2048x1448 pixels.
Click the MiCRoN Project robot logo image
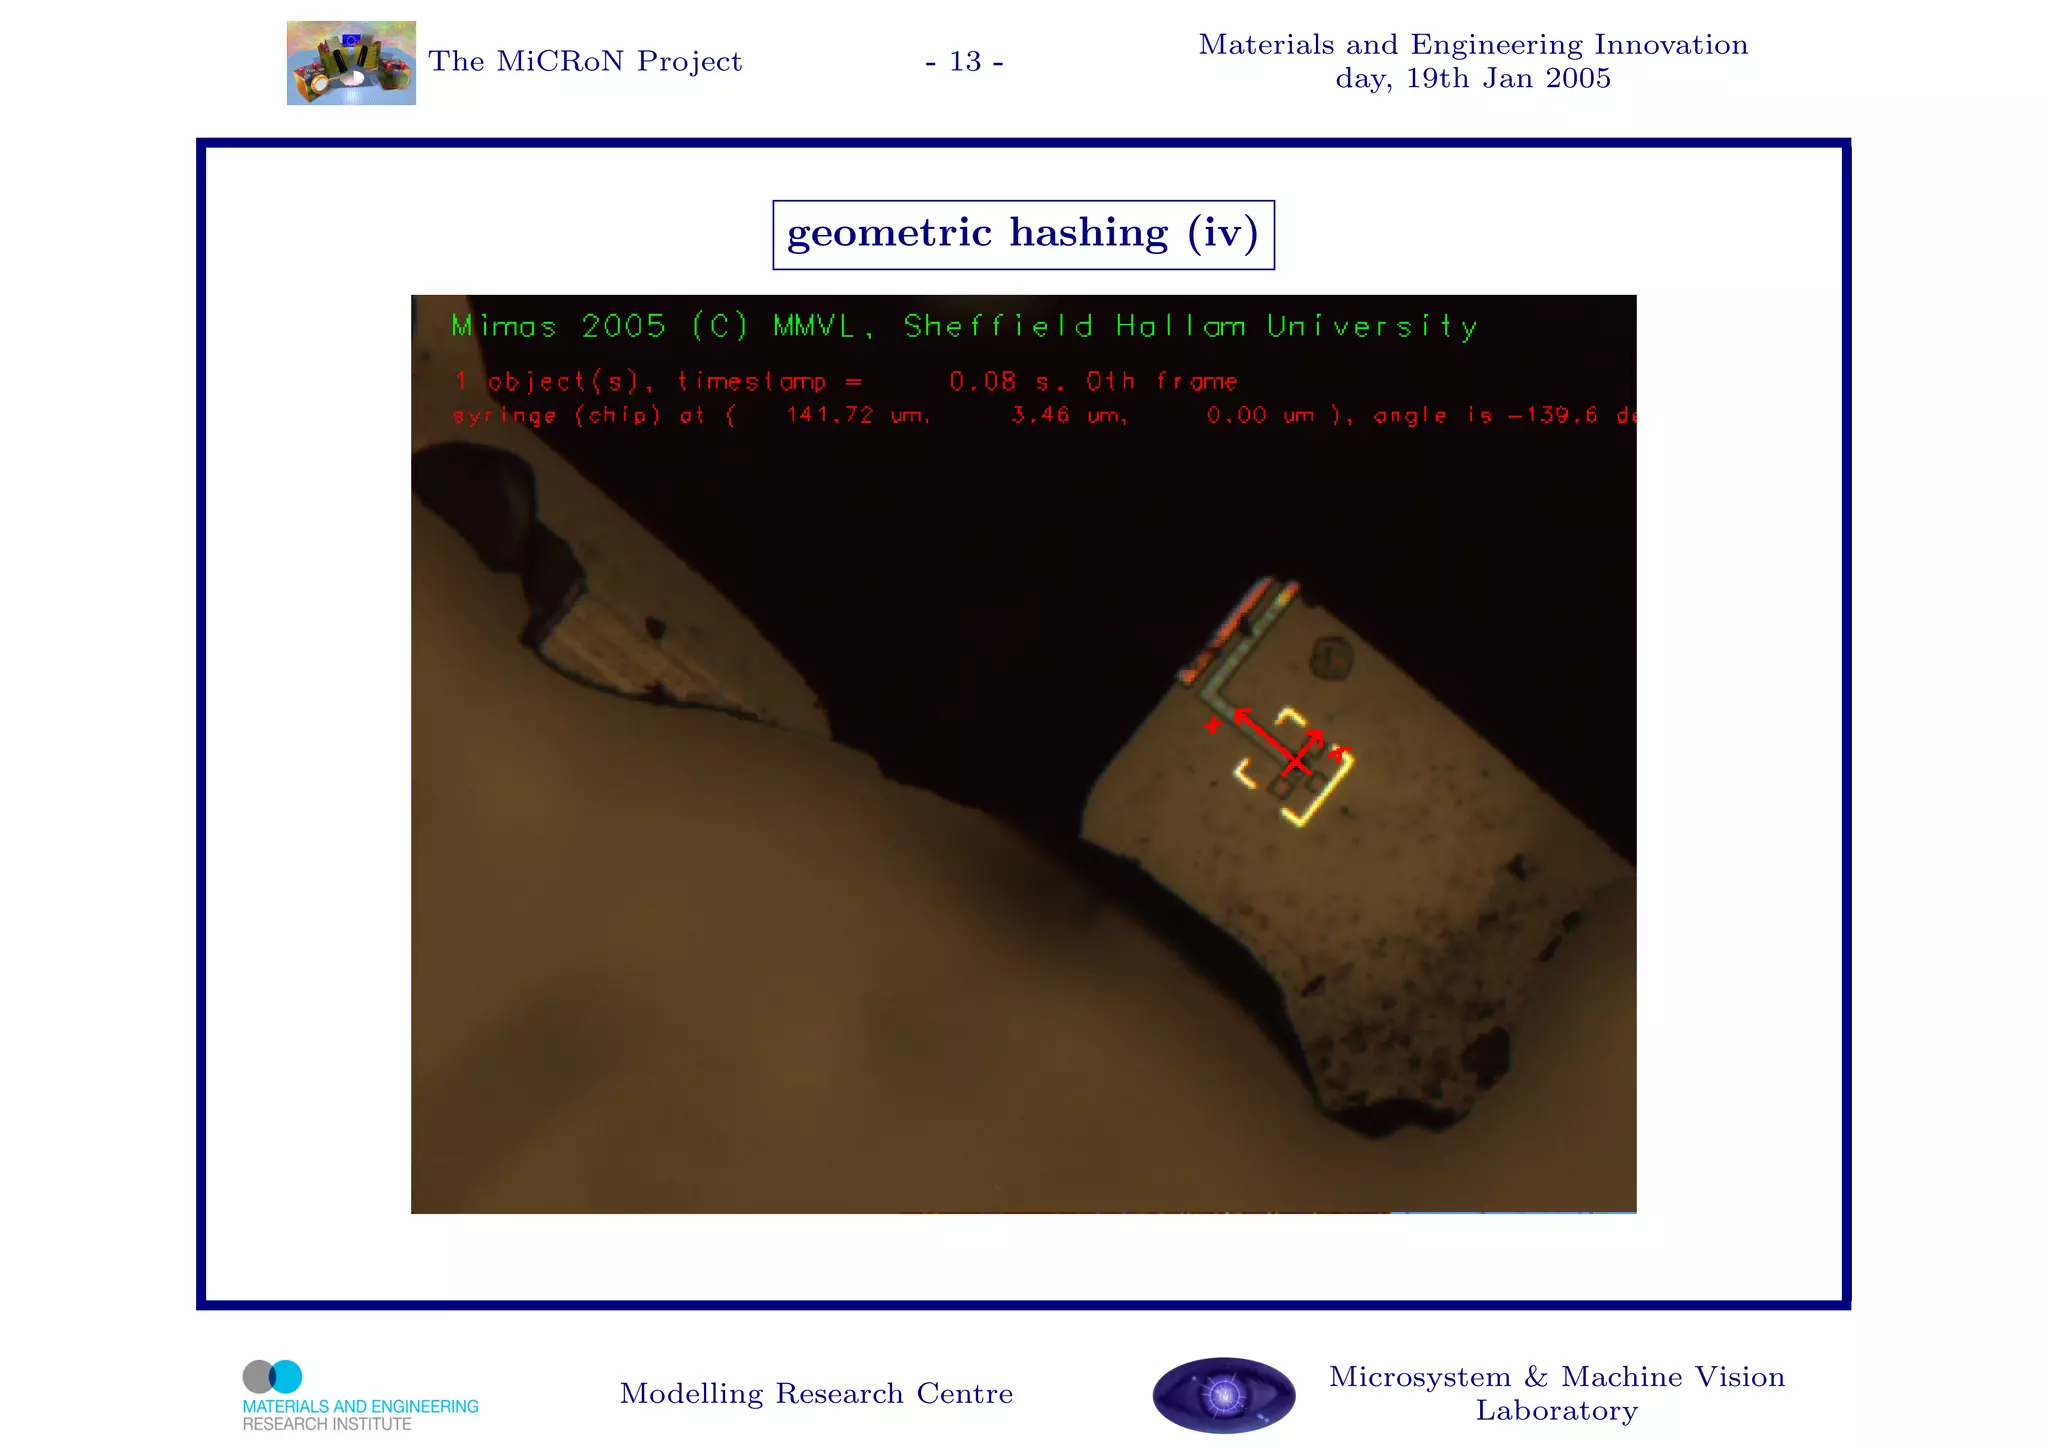(x=351, y=63)
